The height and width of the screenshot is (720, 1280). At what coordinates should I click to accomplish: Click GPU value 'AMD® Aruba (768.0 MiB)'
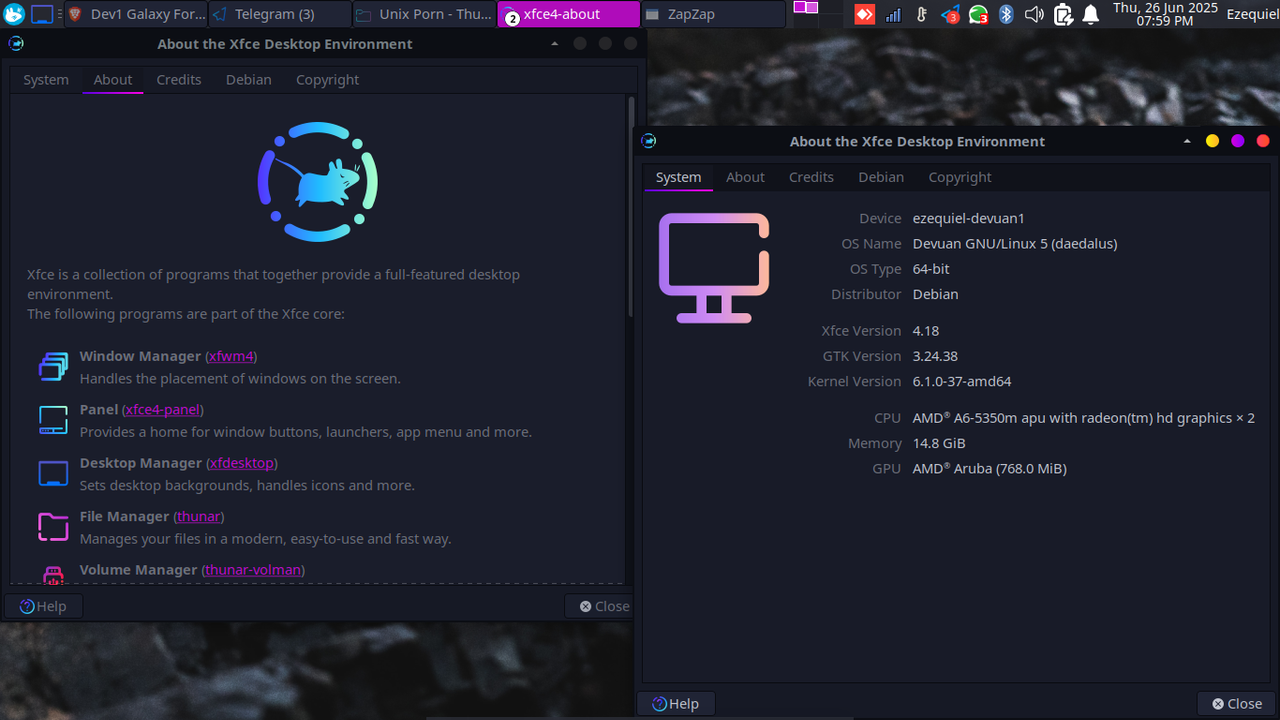pyautogui.click(x=990, y=469)
